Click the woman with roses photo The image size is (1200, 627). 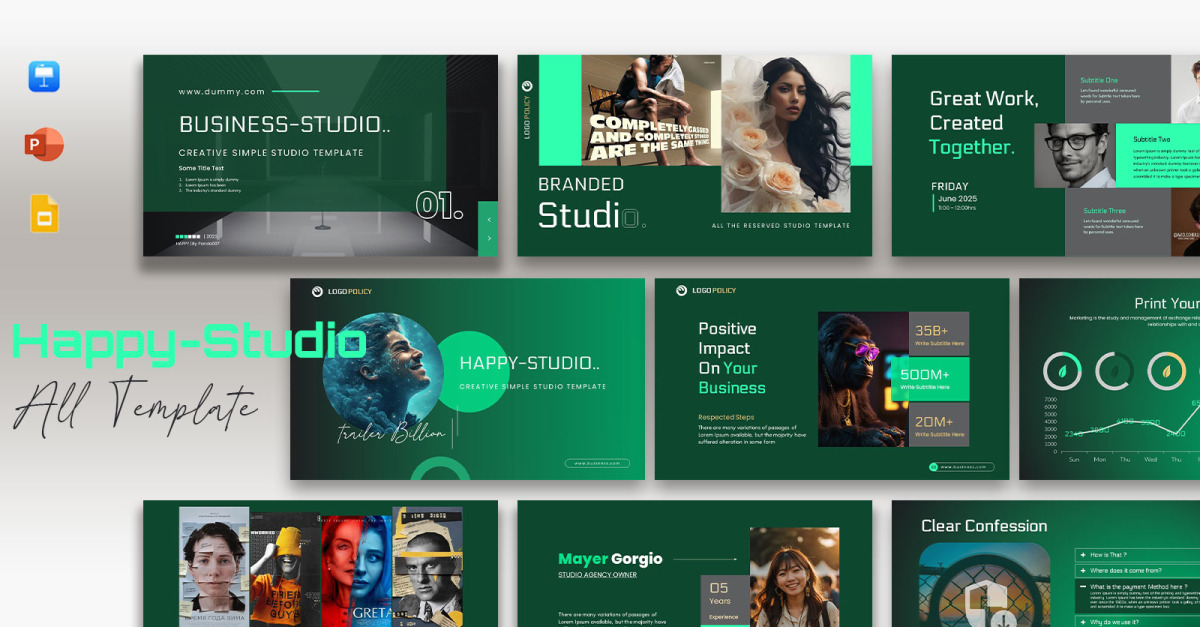785,133
